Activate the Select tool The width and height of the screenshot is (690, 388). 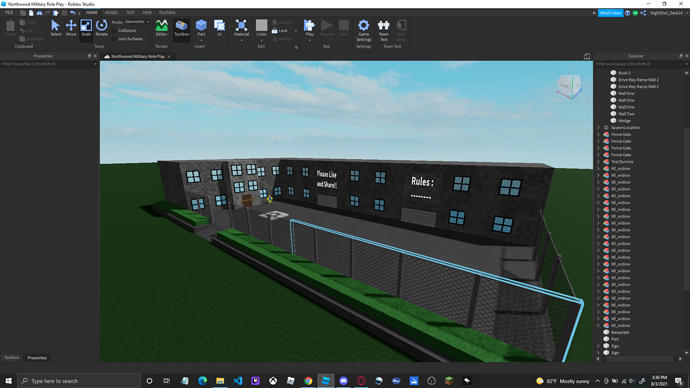tap(55, 28)
